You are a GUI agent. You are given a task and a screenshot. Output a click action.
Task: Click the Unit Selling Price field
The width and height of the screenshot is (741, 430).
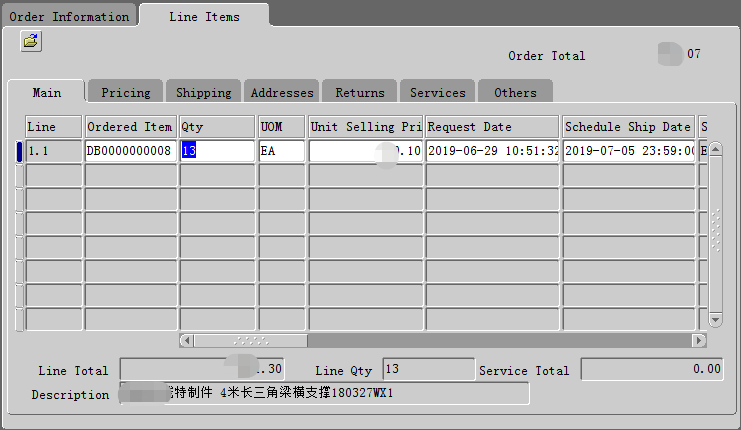coord(365,151)
